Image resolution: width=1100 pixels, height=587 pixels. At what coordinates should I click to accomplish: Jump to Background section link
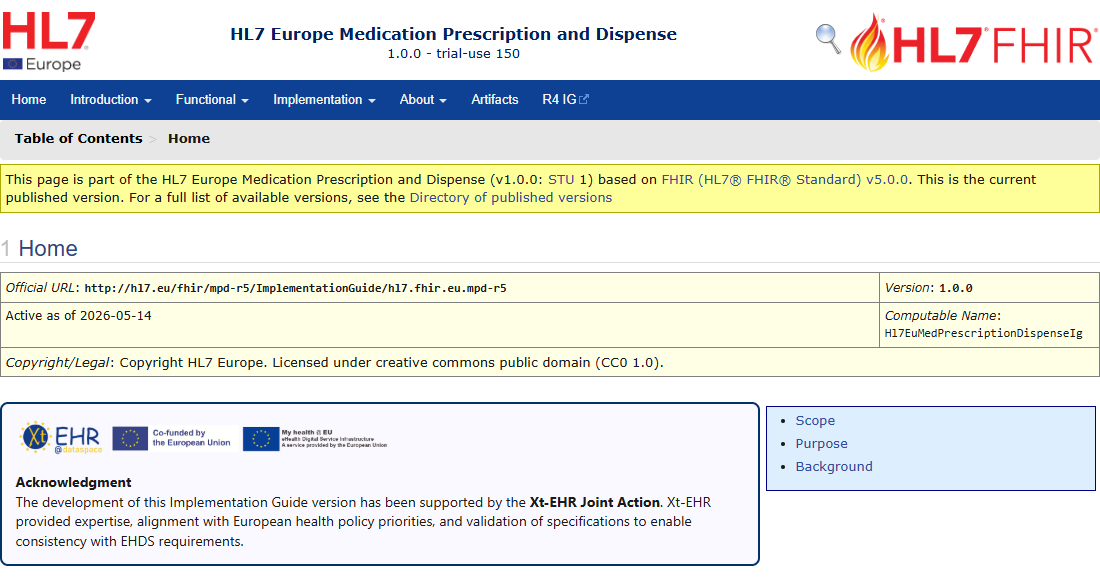[834, 467]
